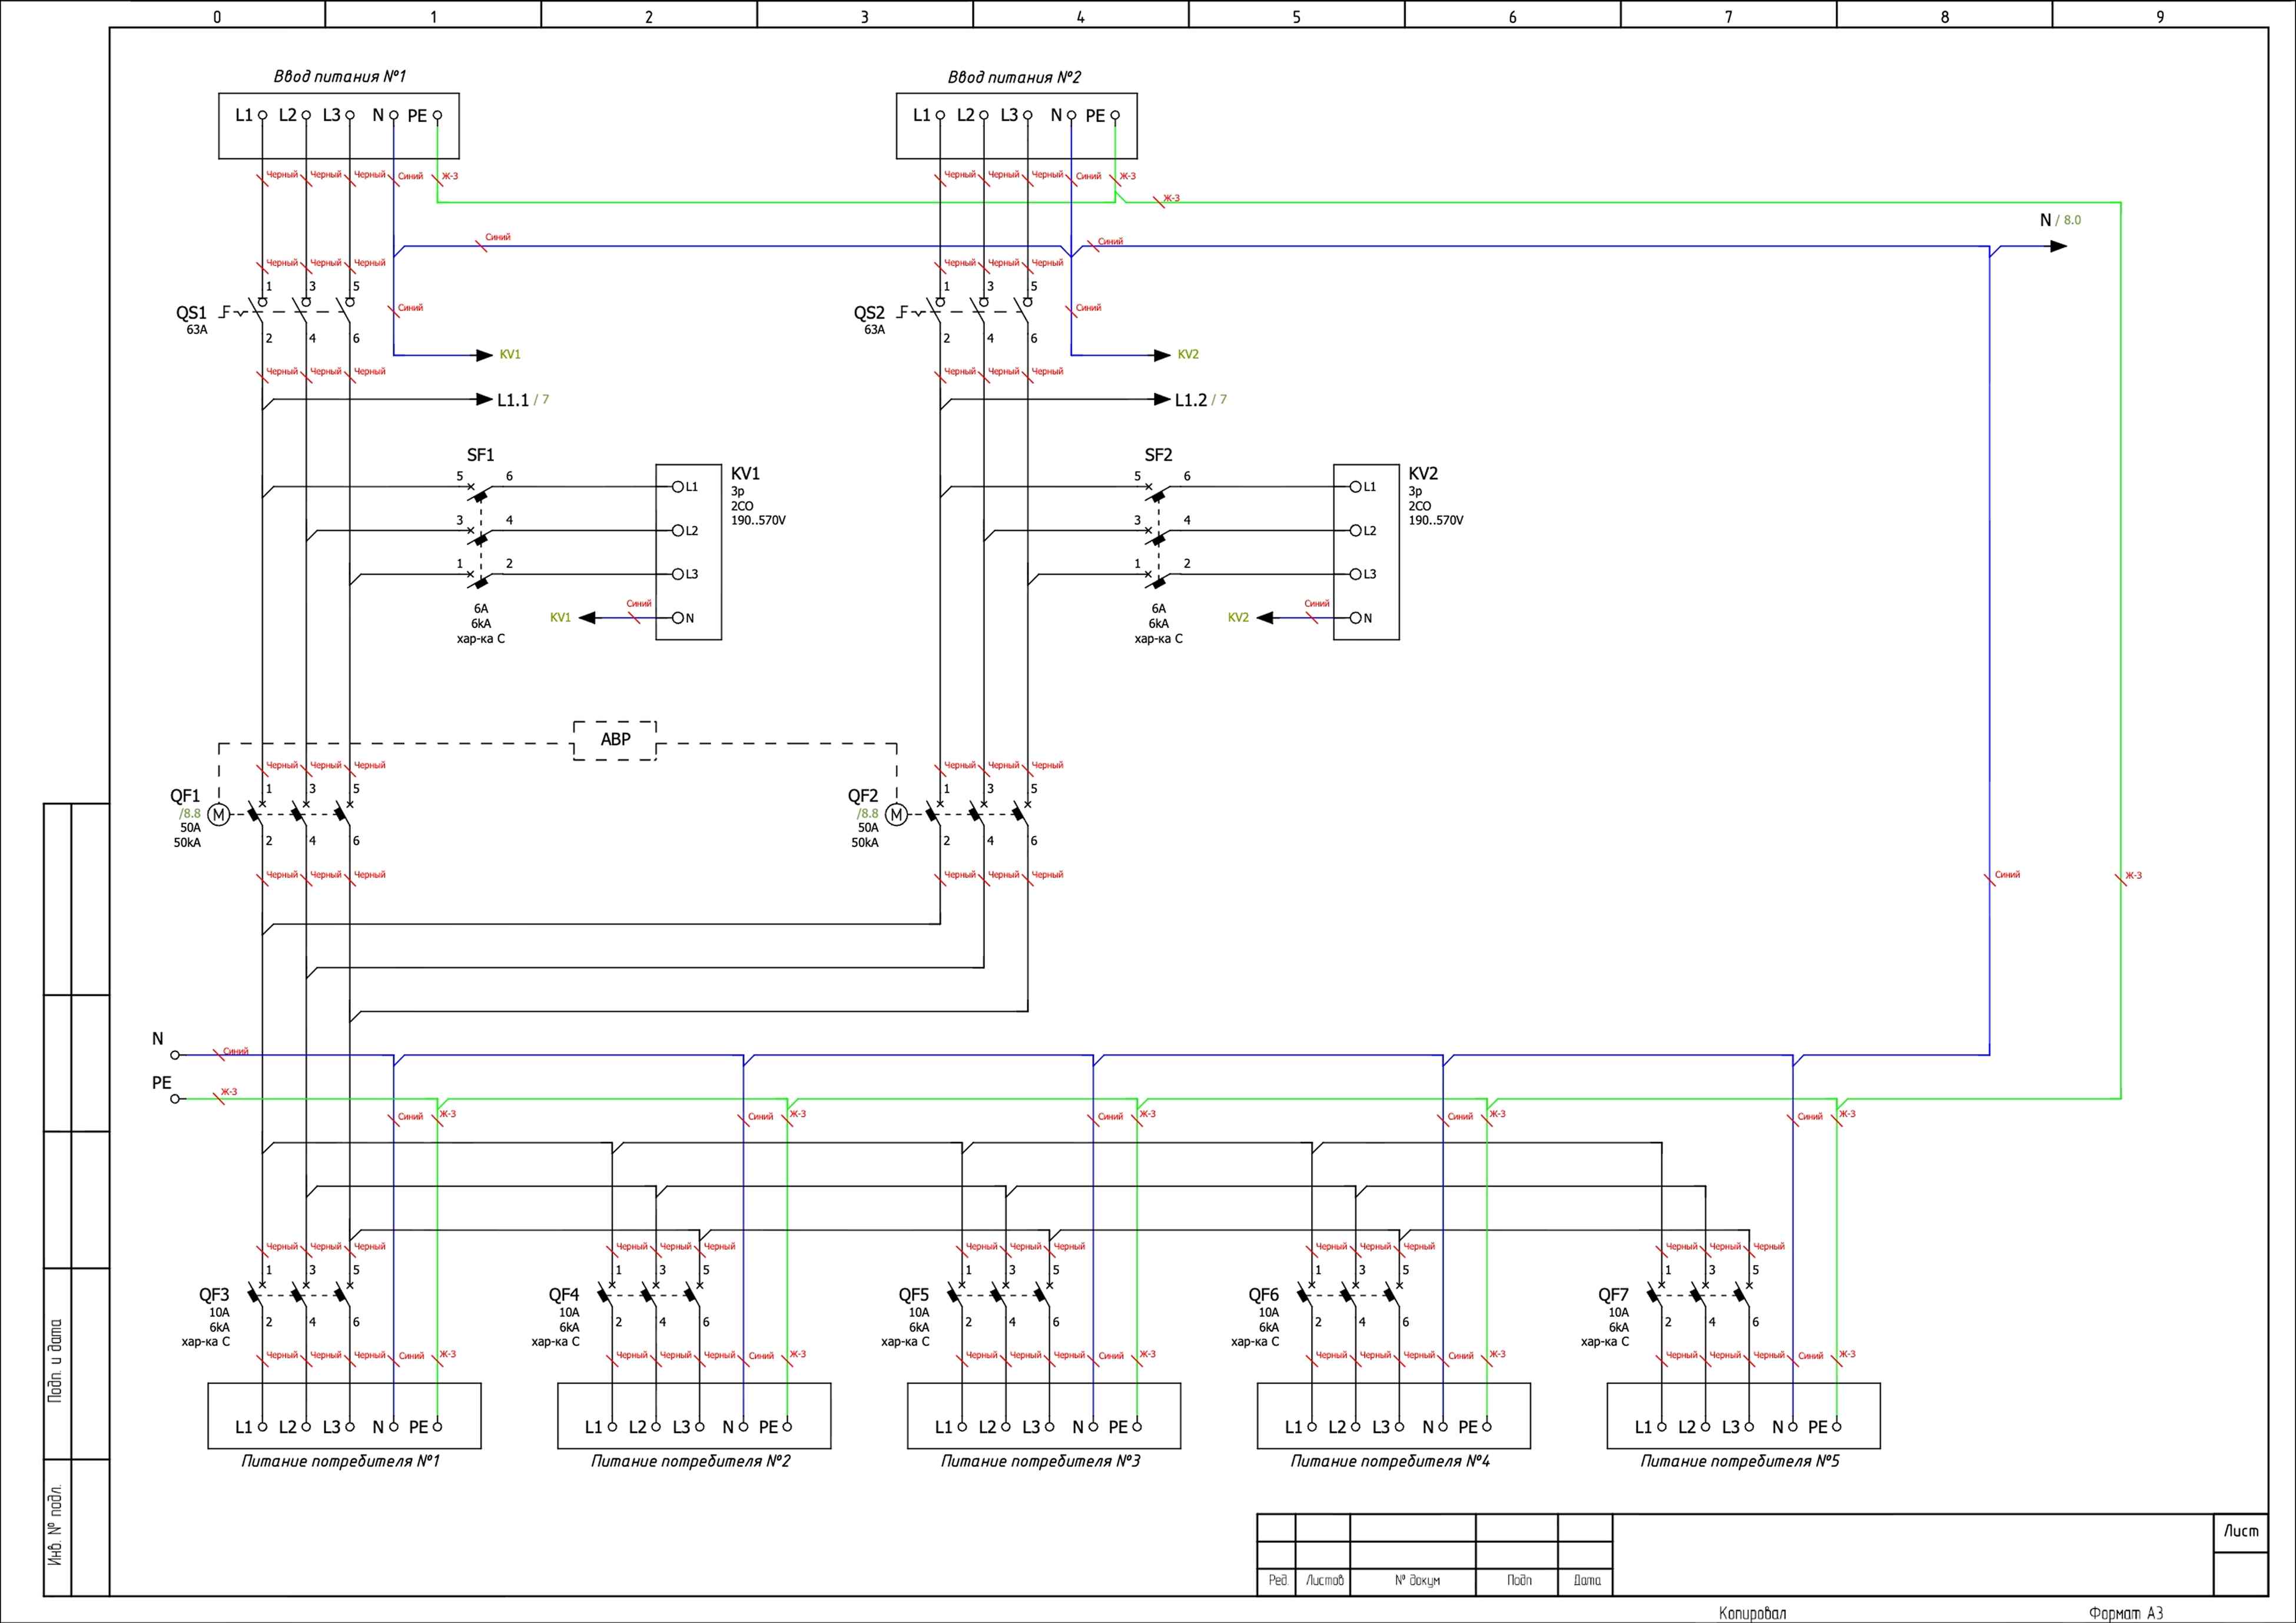Select the Питание потребителя №3 caption

[1040, 1461]
